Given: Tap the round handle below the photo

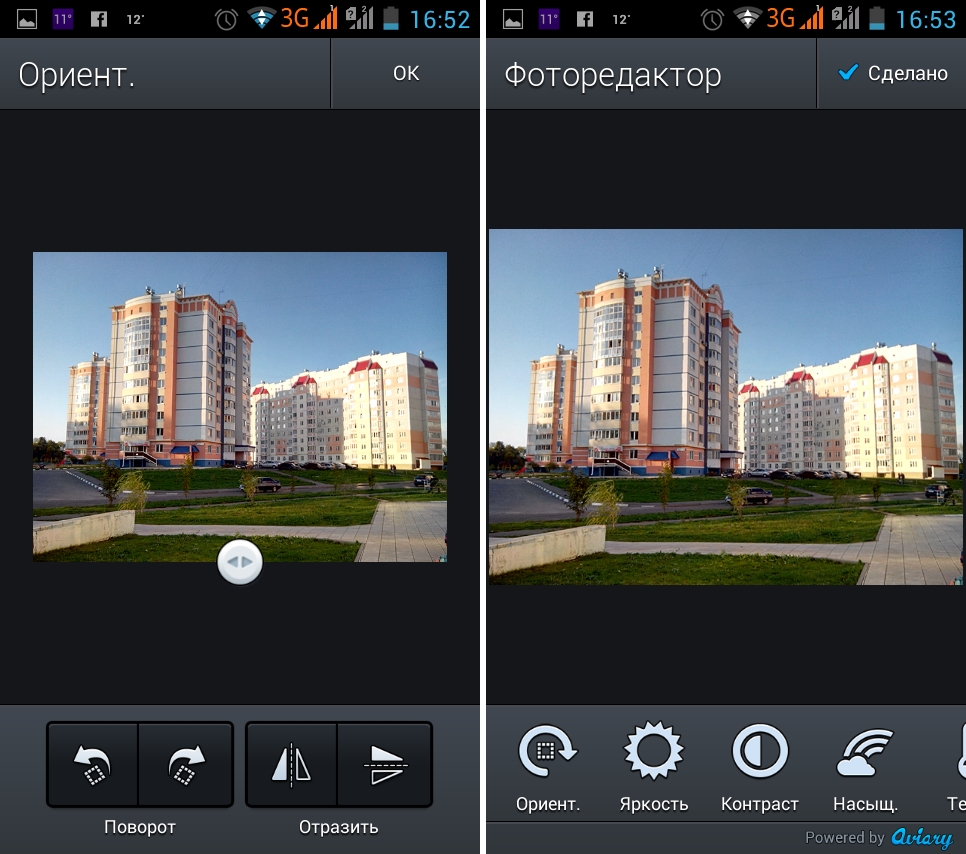Looking at the screenshot, I should click(240, 562).
